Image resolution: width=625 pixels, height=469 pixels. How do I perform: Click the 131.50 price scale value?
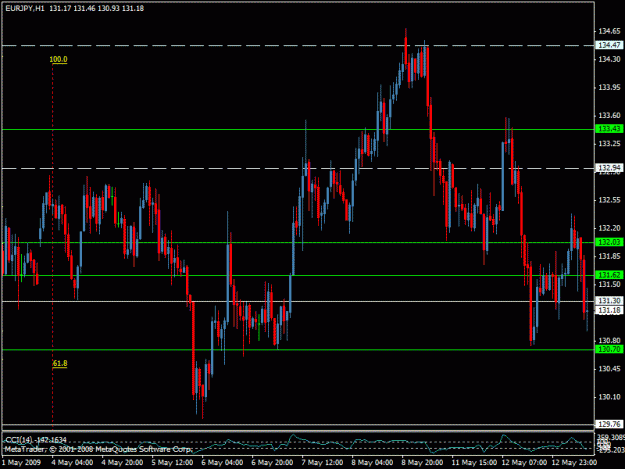tap(609, 285)
